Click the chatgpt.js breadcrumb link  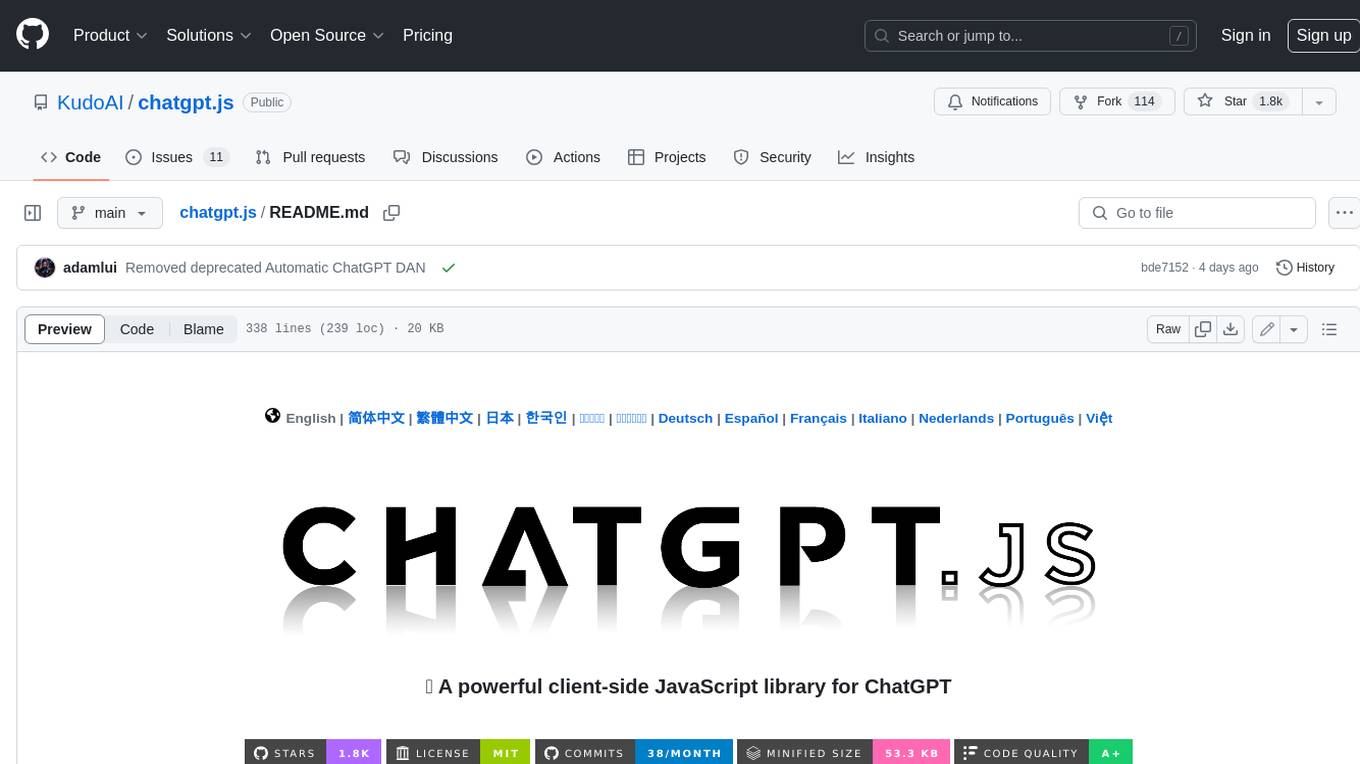218,212
